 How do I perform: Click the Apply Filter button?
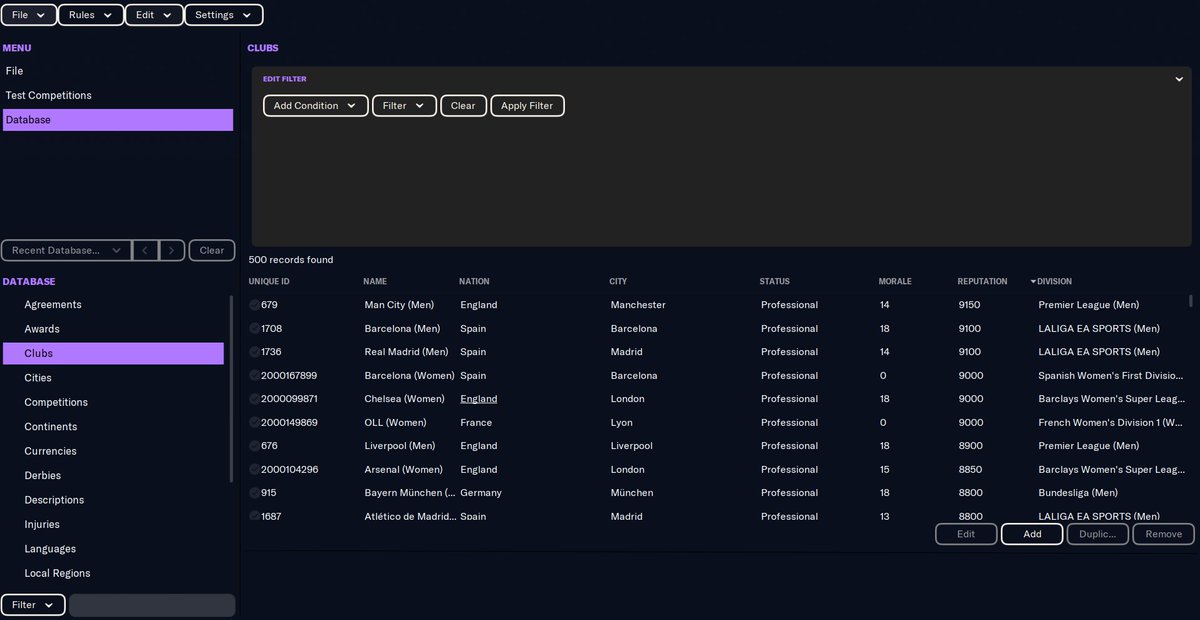pos(527,105)
